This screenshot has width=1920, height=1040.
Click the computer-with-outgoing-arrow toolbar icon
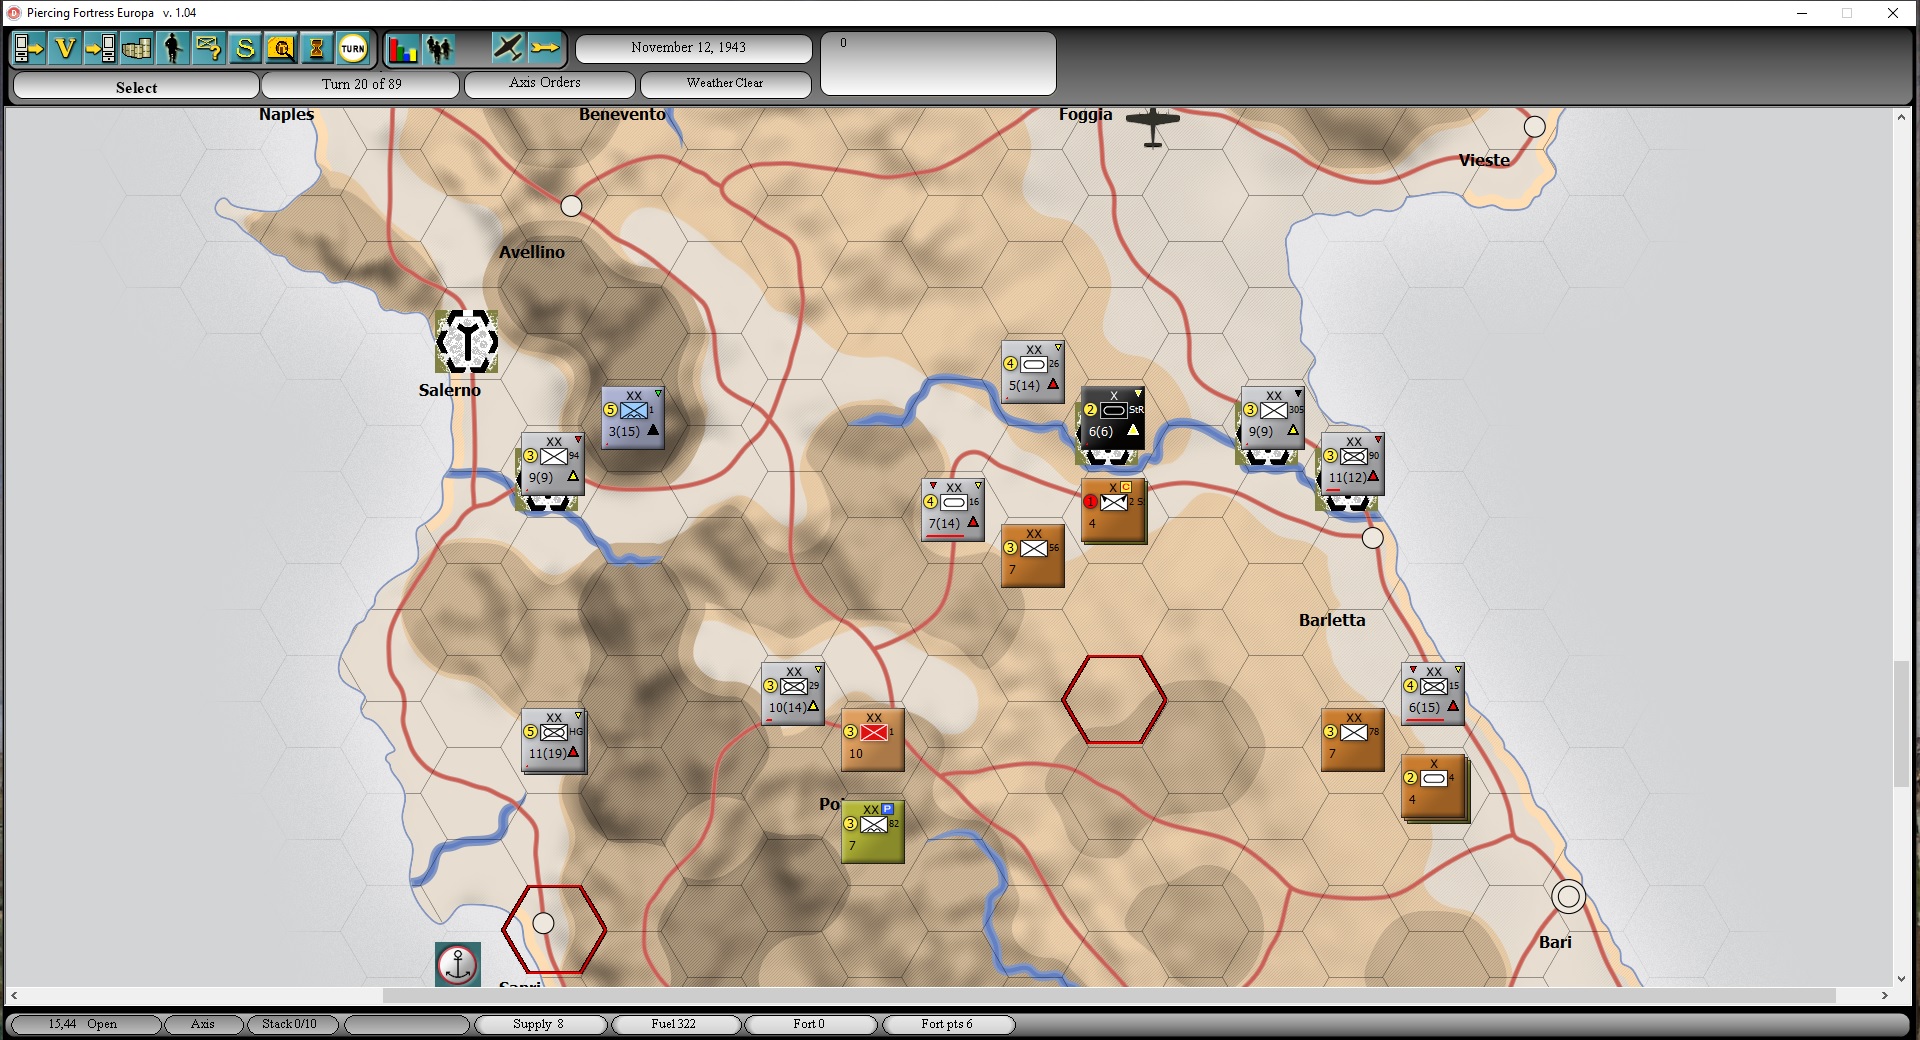(28, 48)
